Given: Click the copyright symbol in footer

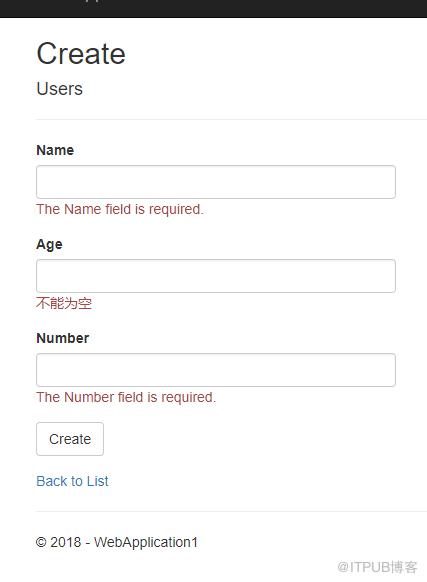Looking at the screenshot, I should pyautogui.click(x=41, y=543).
